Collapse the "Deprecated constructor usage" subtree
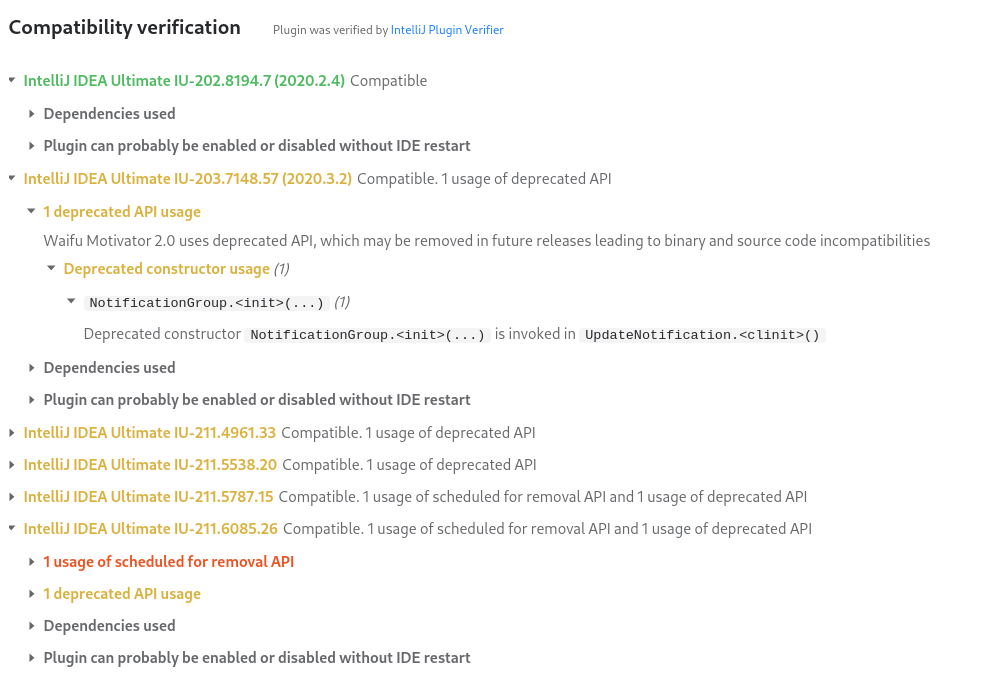Screen dimensions: 983x693 click(x=50, y=269)
